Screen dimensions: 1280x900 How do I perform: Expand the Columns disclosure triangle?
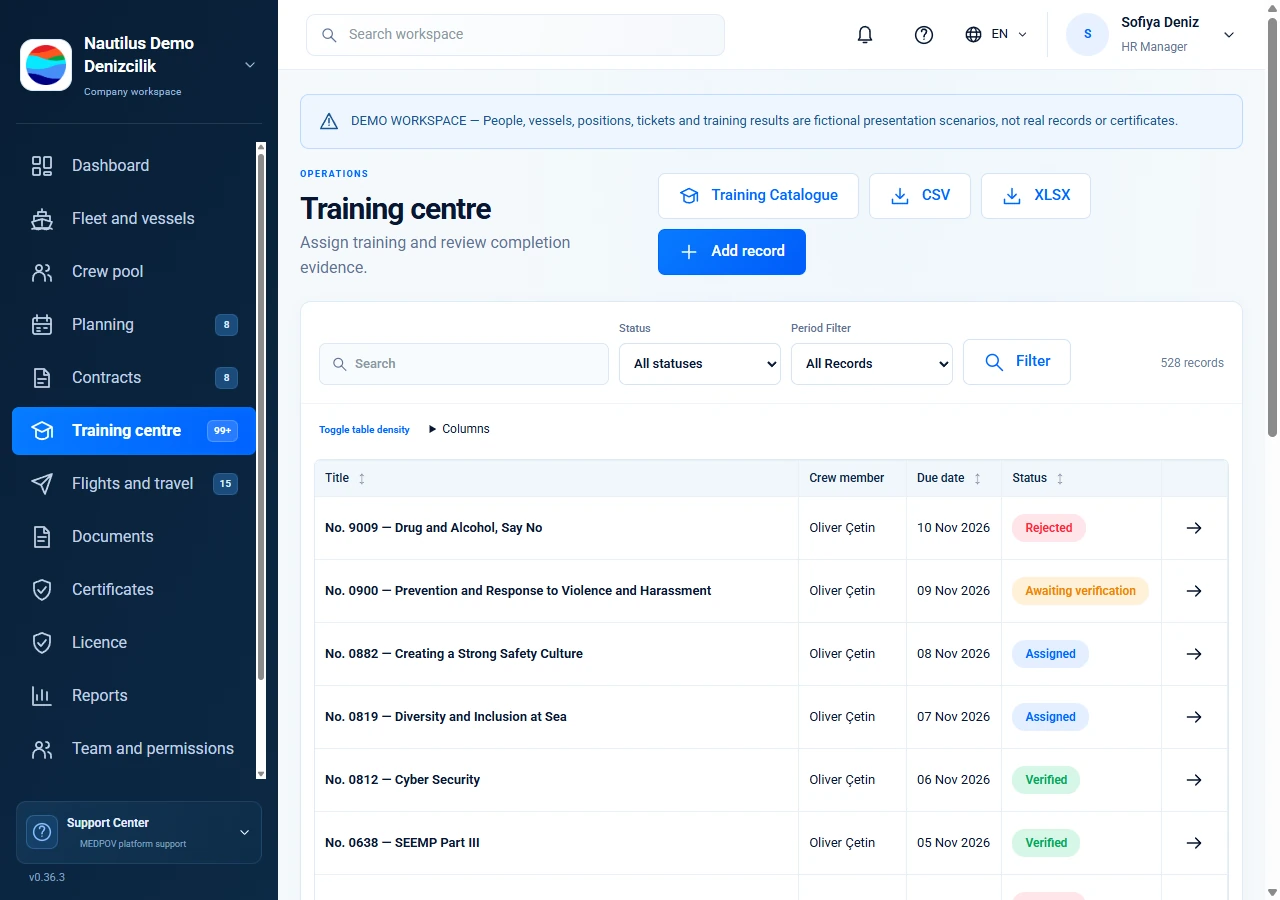pyautogui.click(x=433, y=429)
